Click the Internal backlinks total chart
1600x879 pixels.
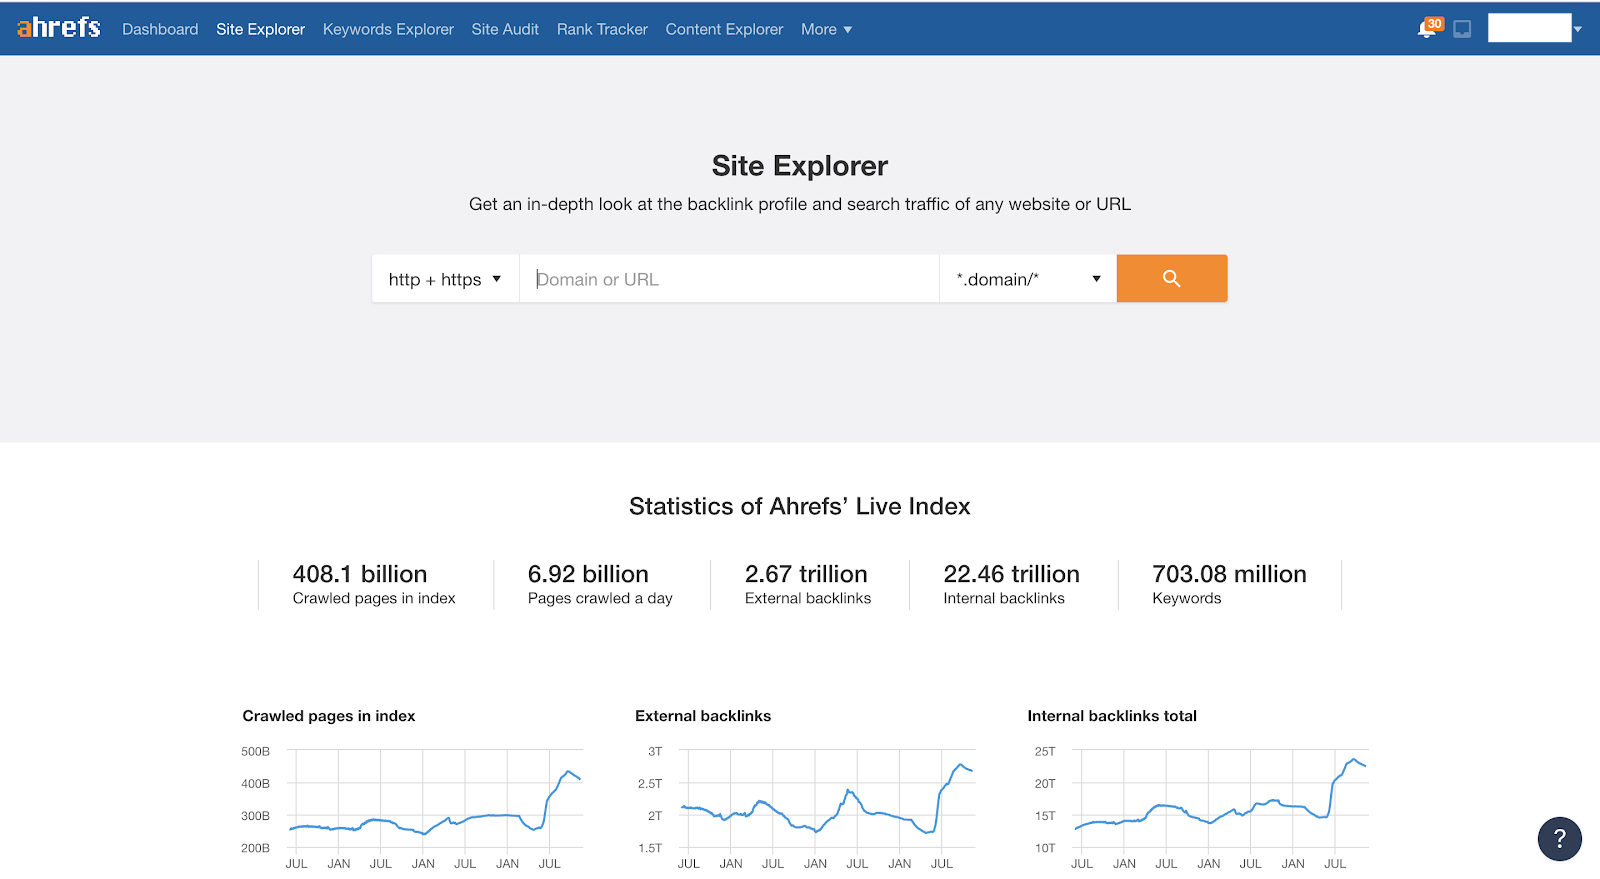point(1220,800)
